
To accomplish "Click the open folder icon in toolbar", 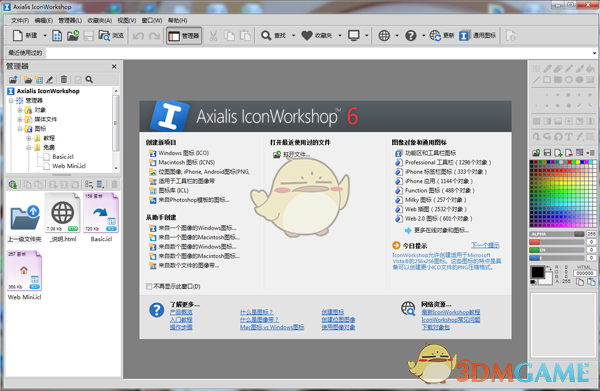I will coord(73,36).
